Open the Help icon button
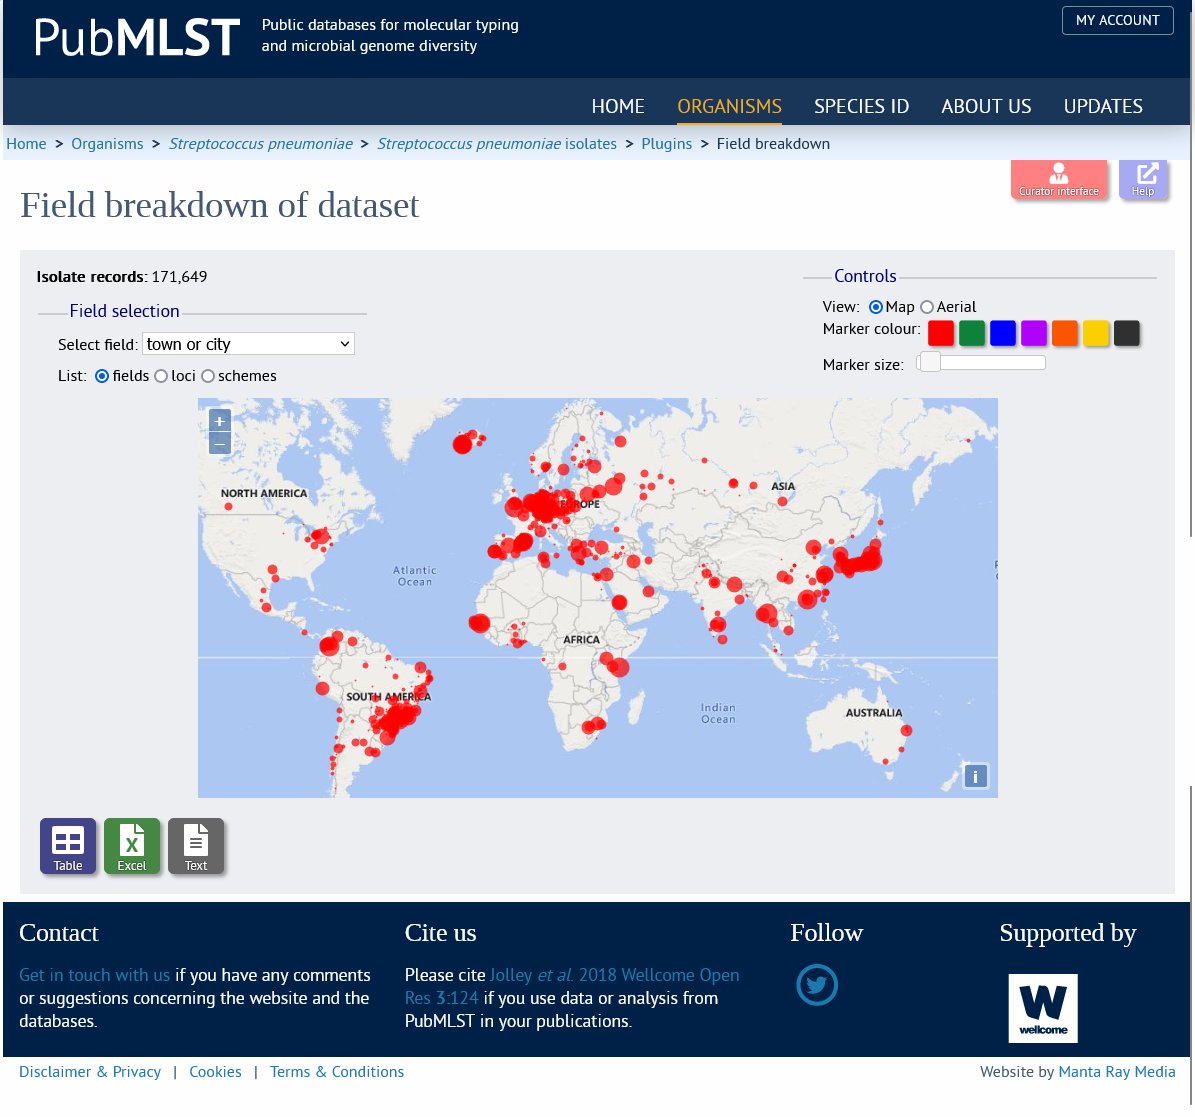Image resolution: width=1195 pixels, height=1117 pixels. [x=1142, y=180]
